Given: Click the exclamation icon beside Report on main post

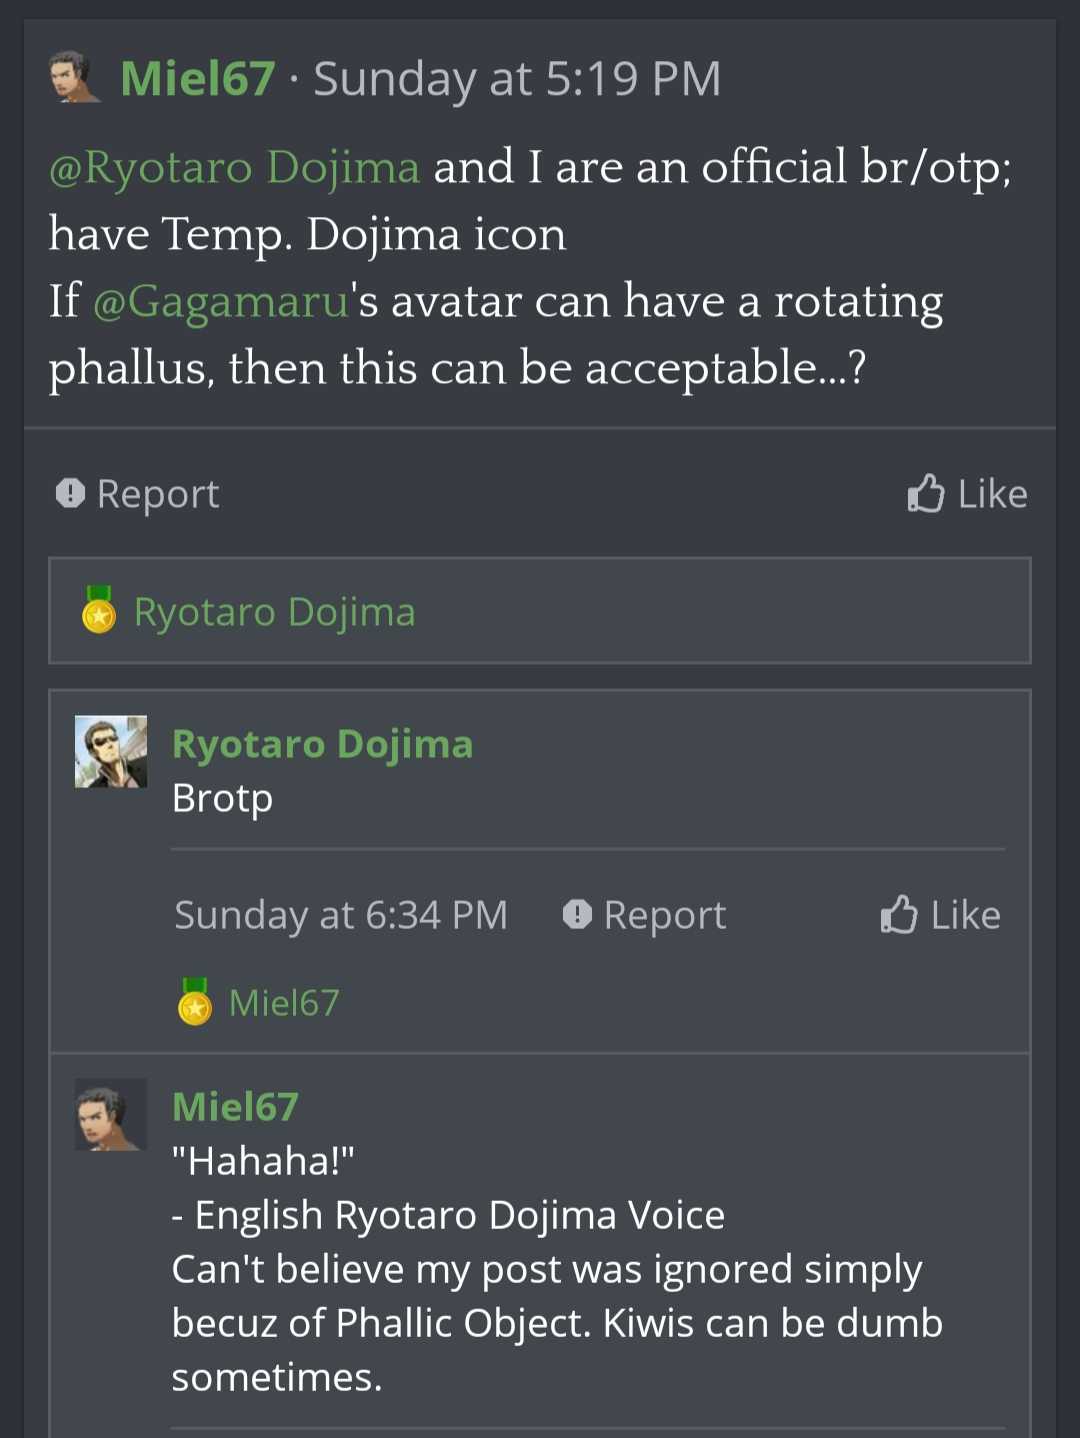Looking at the screenshot, I should 70,493.
